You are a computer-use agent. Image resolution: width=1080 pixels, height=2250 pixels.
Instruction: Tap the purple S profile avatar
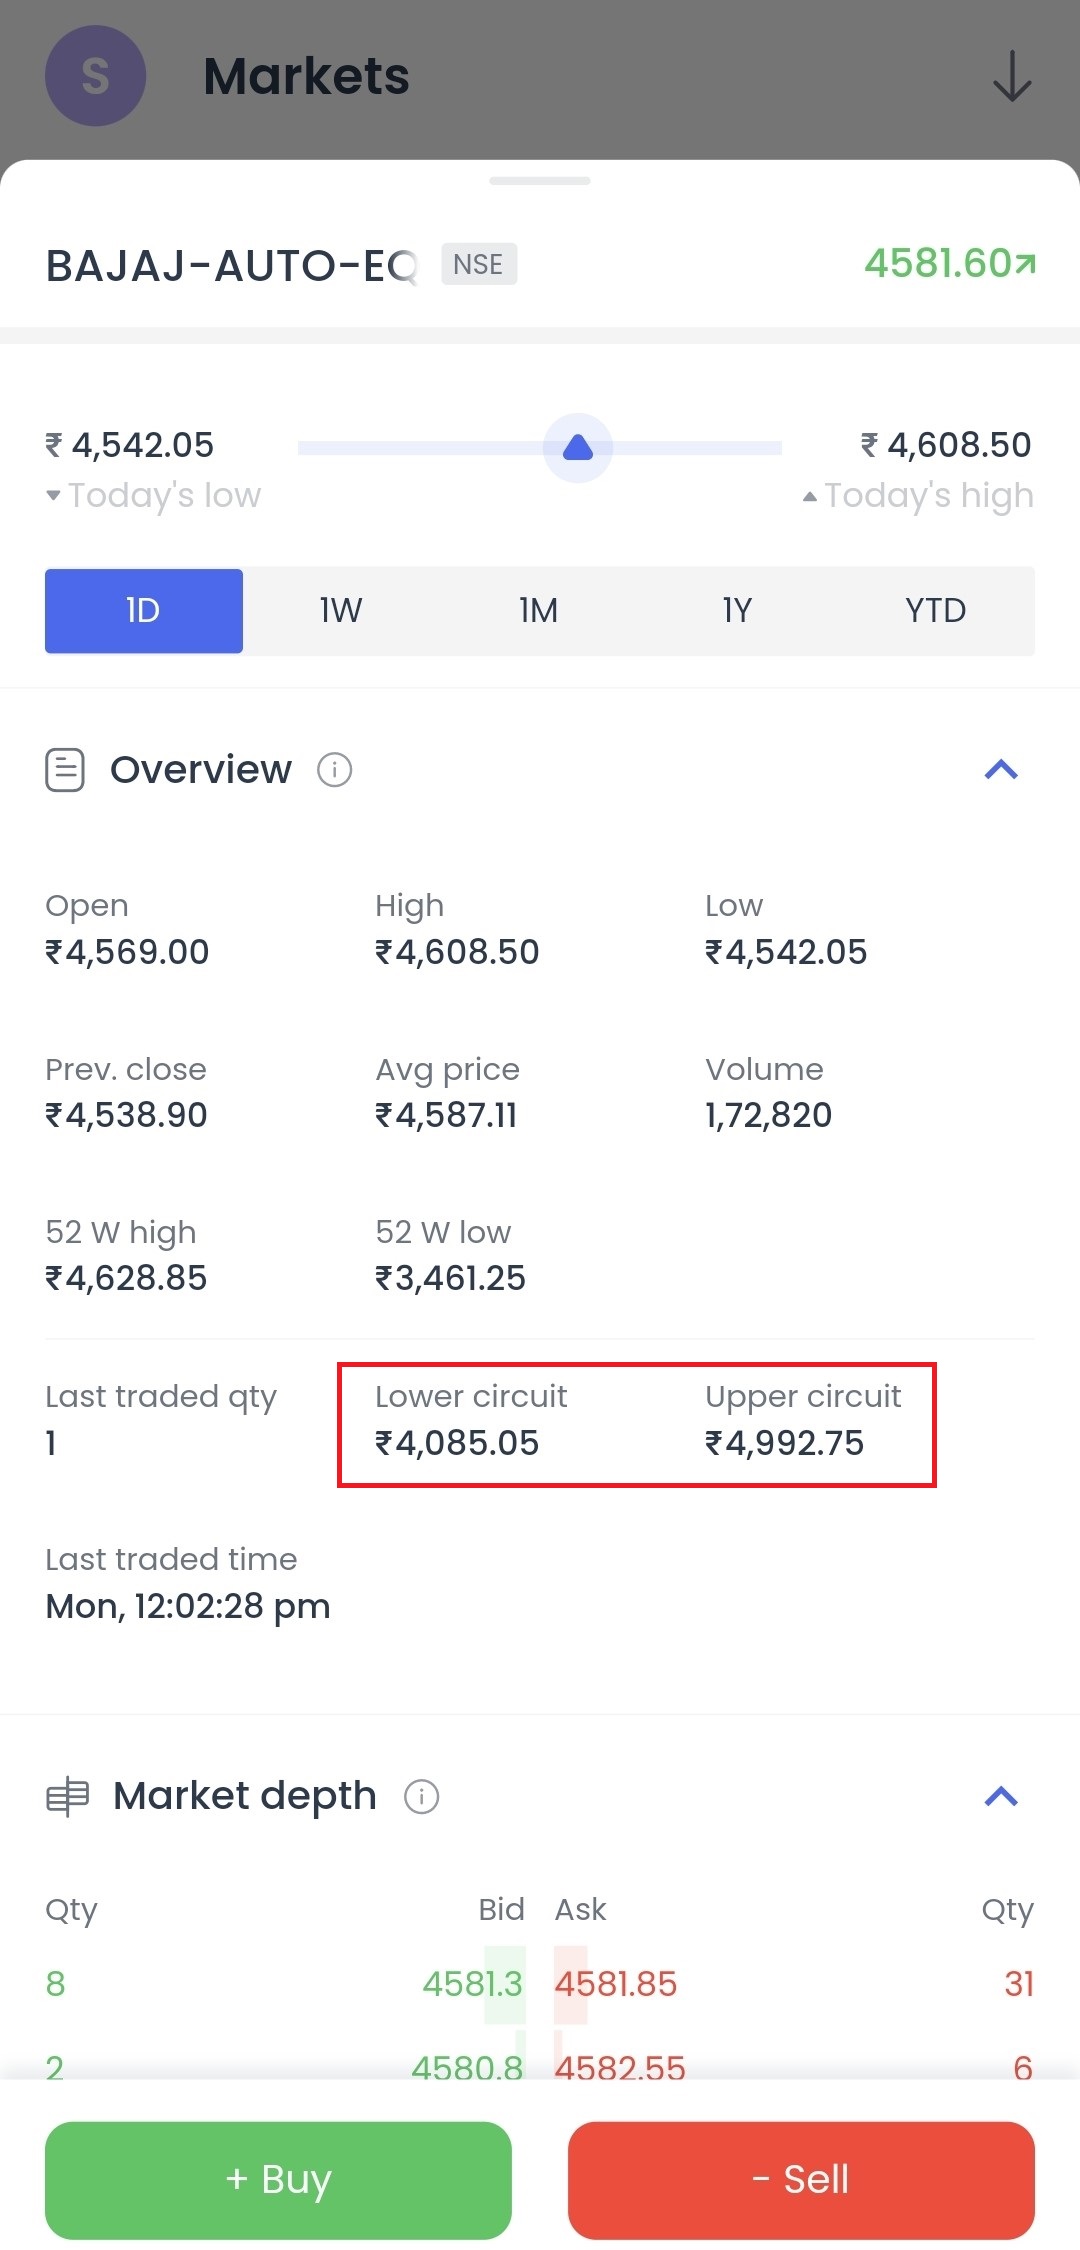95,76
